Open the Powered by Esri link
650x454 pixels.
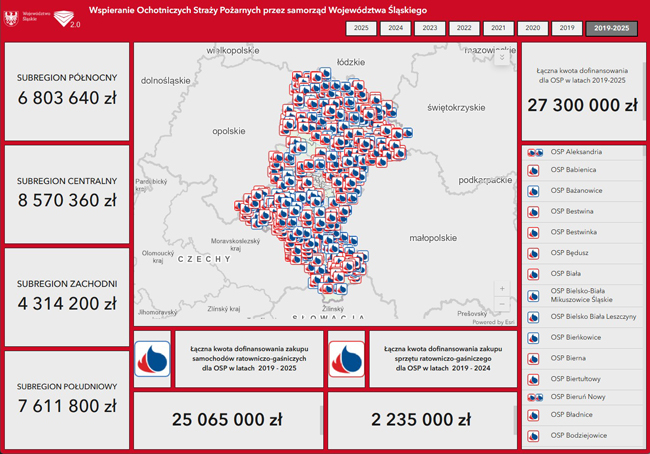[493, 322]
